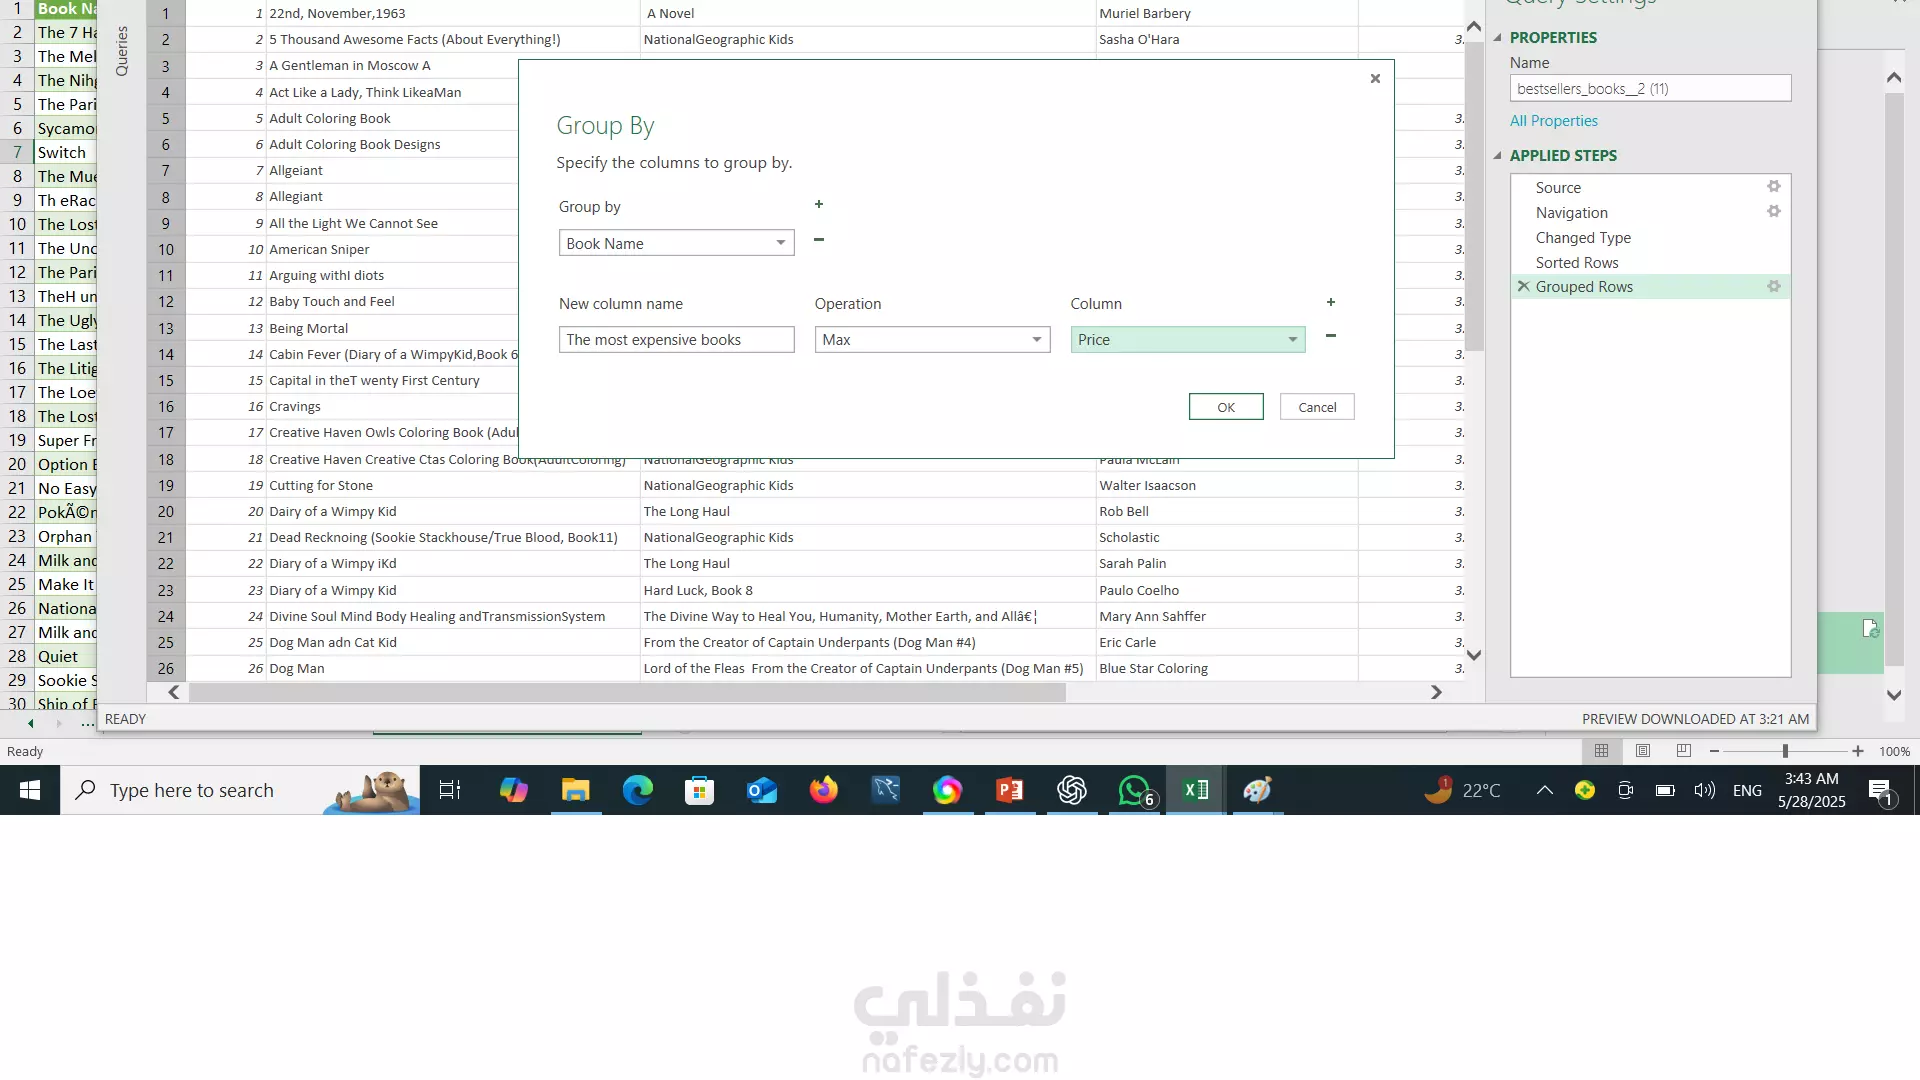Viewport: 1920px width, 1080px height.
Task: Open Firefox from taskbar
Action: click(x=823, y=790)
